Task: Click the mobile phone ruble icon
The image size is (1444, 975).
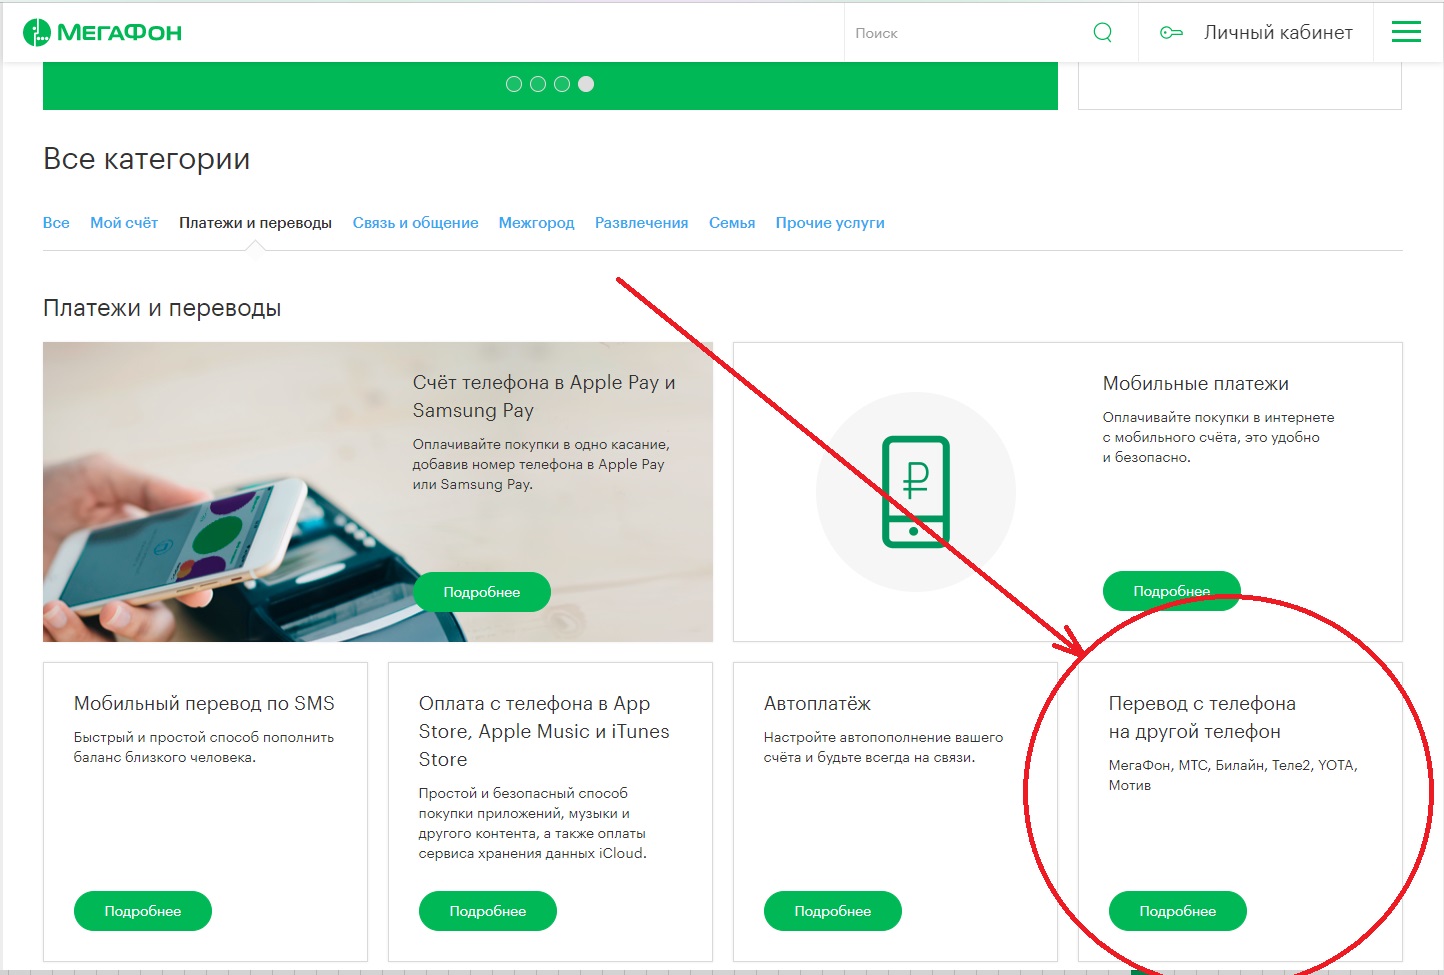Action: click(915, 491)
